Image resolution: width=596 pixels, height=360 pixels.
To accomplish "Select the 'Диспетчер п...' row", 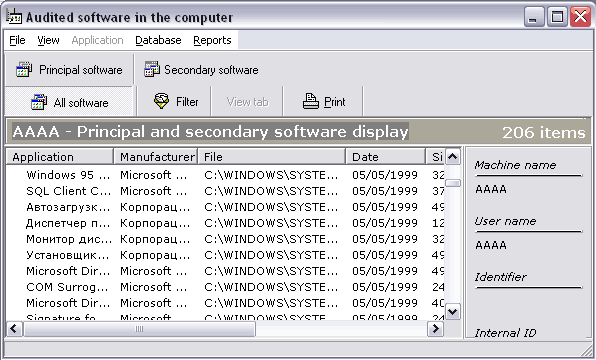I will tap(225, 223).
